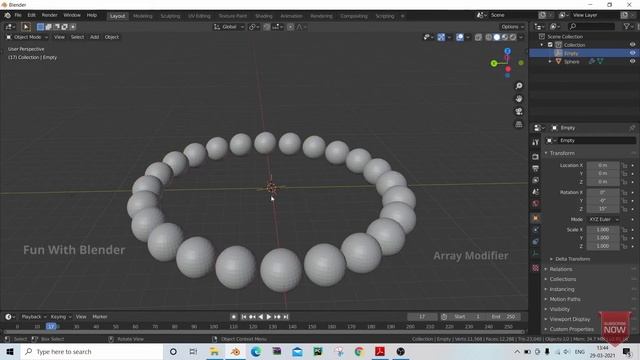Toggle X-ray mode

(478, 37)
